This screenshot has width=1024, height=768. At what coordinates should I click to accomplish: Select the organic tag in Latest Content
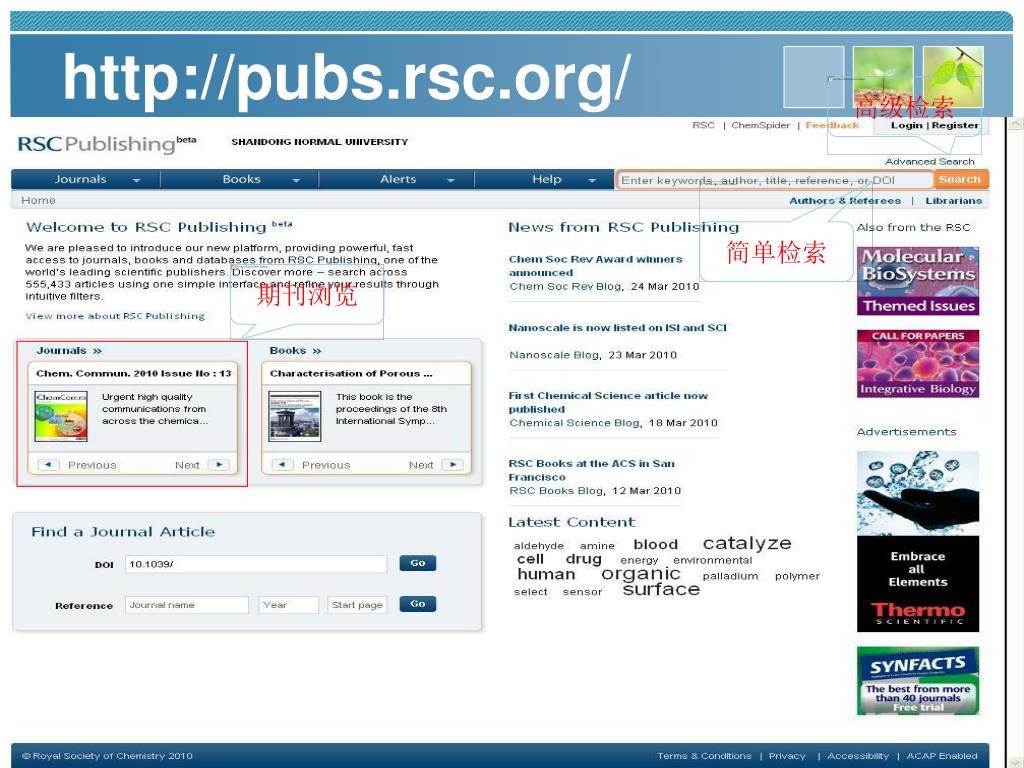point(641,574)
